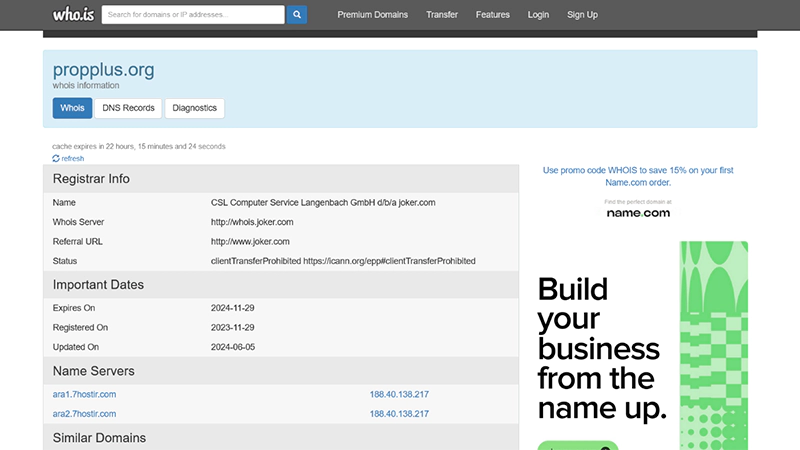The width and height of the screenshot is (800, 450).
Task: Focus the domain search input field
Action: [x=193, y=15]
